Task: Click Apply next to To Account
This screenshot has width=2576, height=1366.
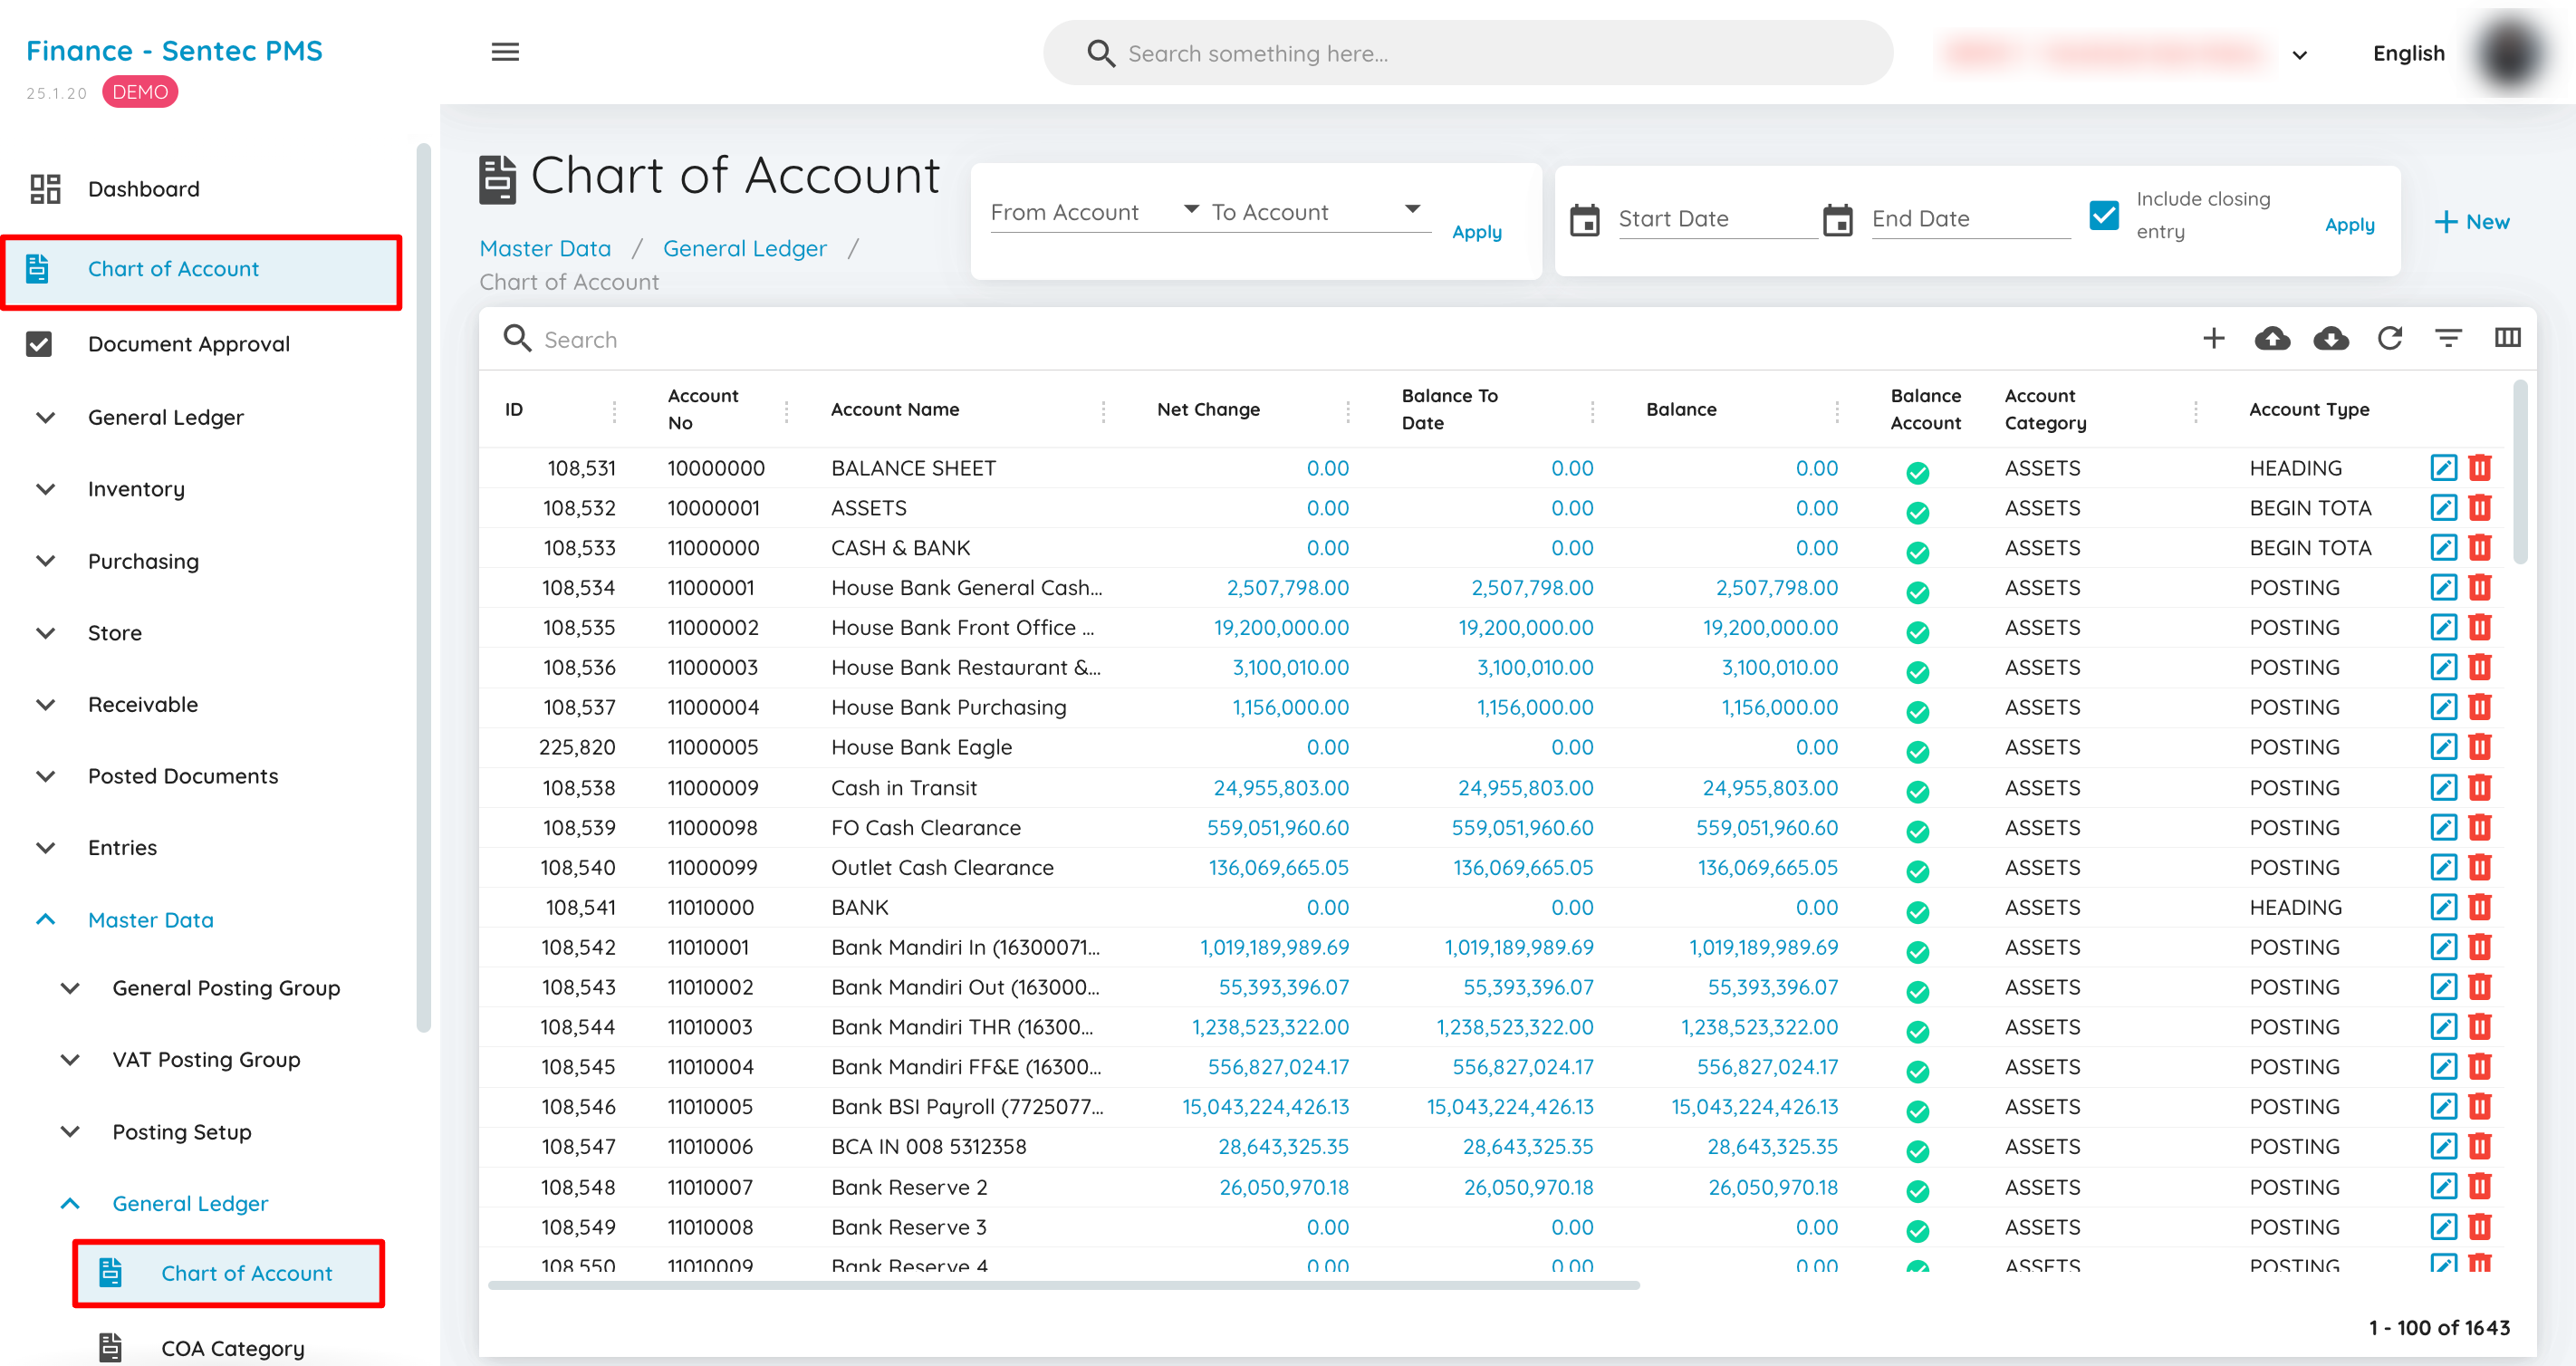Action: coord(1476,232)
